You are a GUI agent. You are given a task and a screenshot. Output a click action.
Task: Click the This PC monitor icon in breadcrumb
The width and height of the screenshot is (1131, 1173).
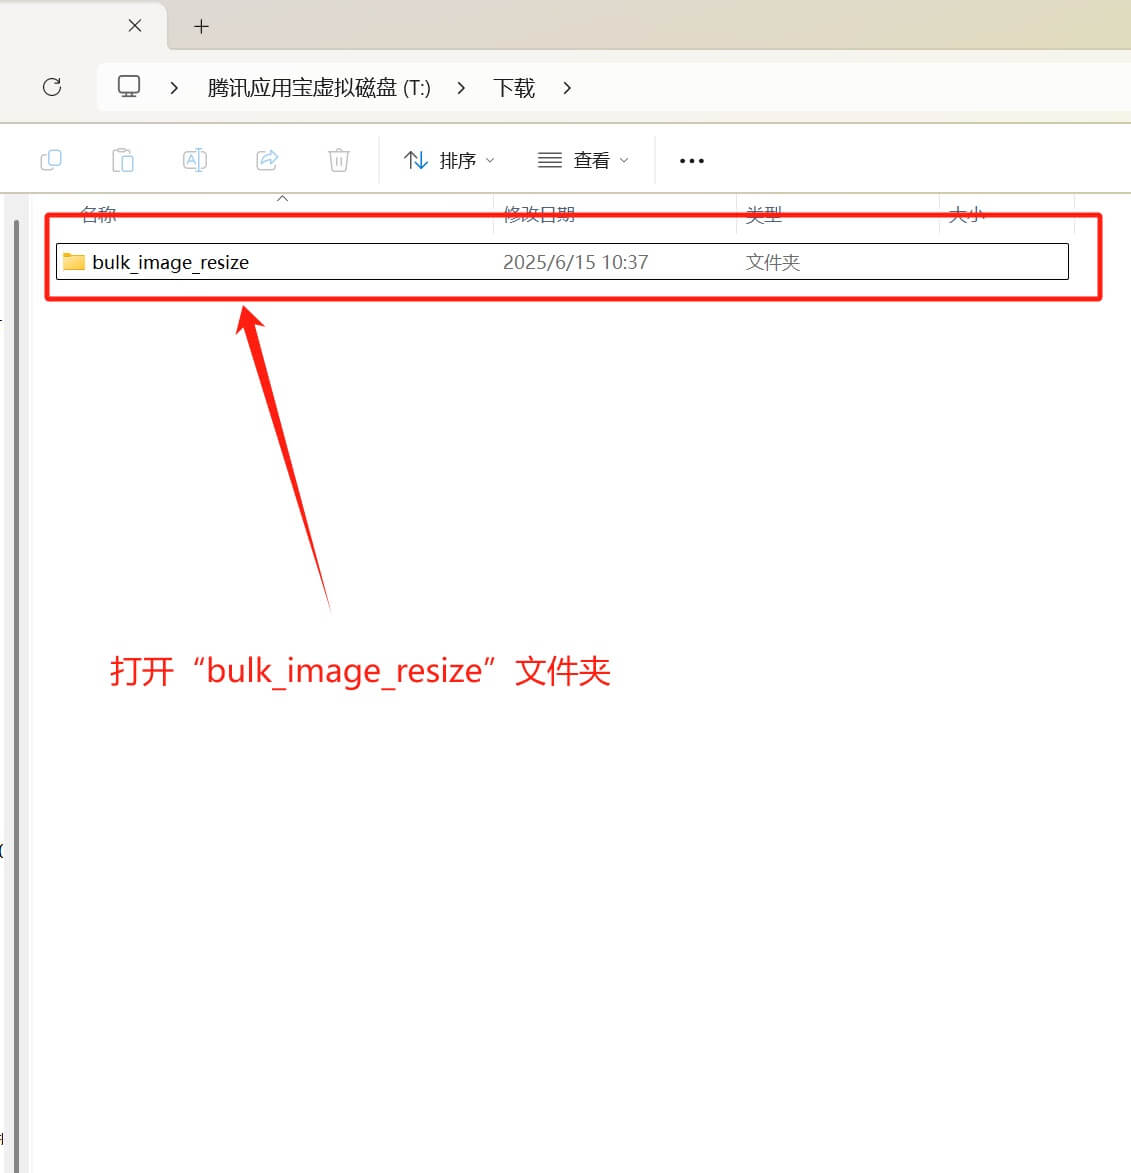129,87
